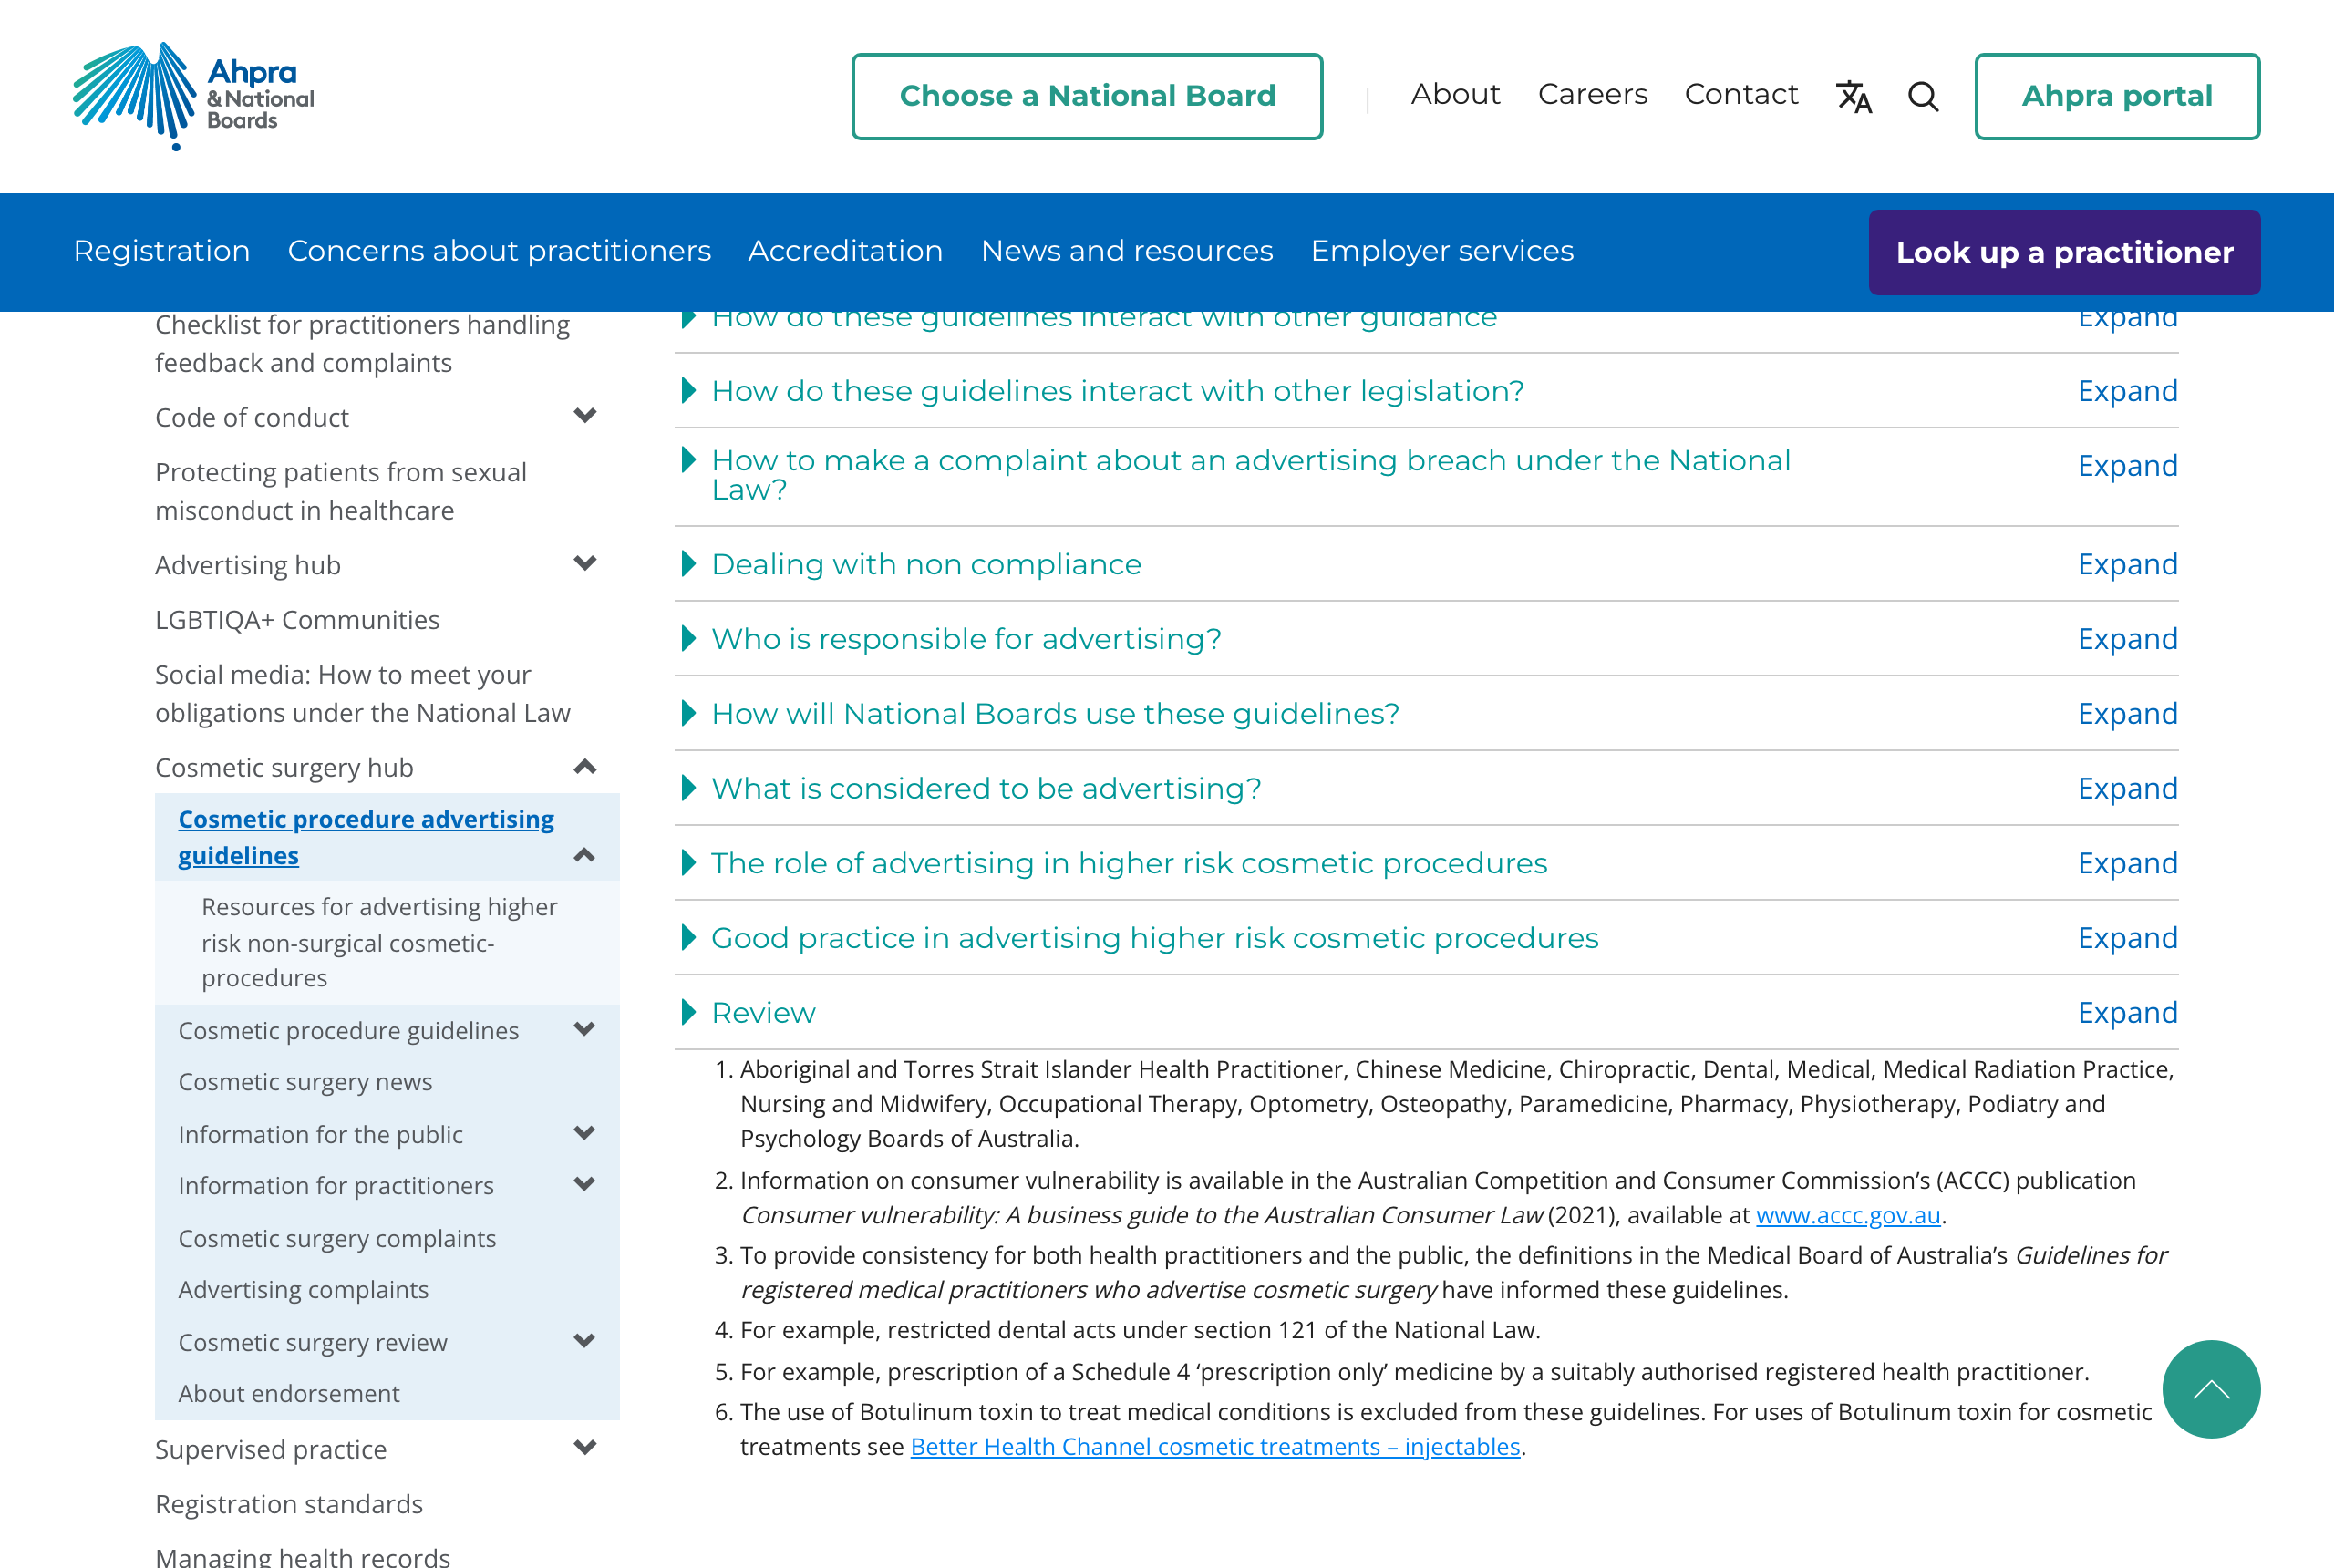Open Cosmetic procedure advertising guidelines sidebar link

click(x=366, y=837)
